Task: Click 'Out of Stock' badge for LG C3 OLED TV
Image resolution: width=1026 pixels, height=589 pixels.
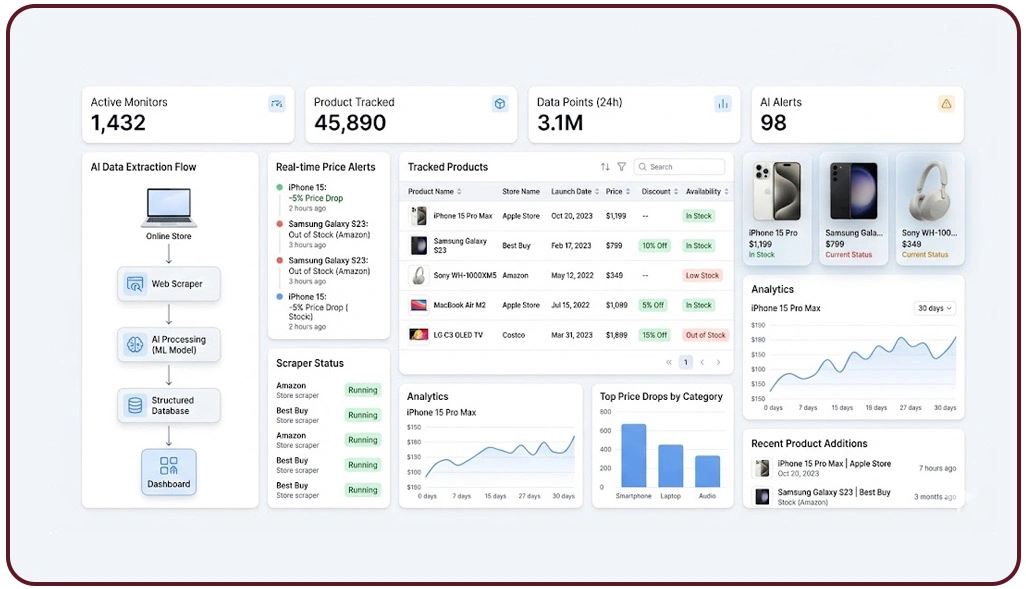Action: point(705,334)
